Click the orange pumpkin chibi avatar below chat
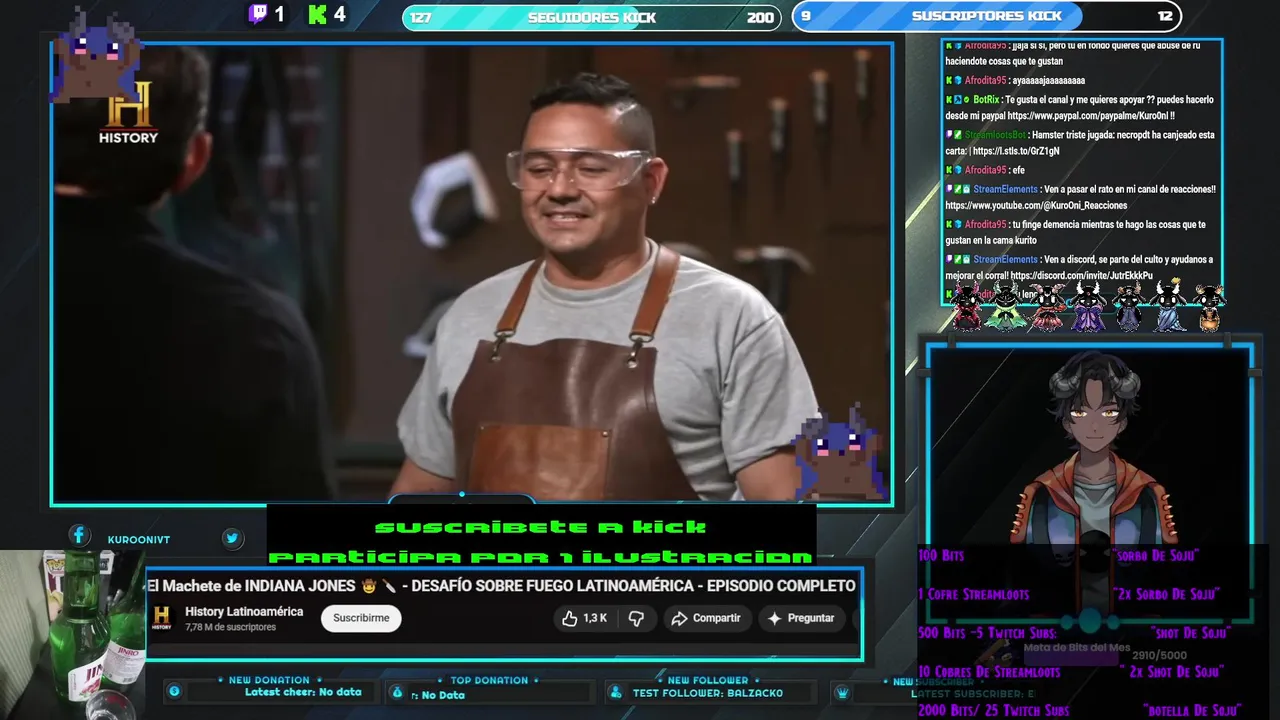Image resolution: width=1280 pixels, height=720 pixels. click(x=1209, y=306)
